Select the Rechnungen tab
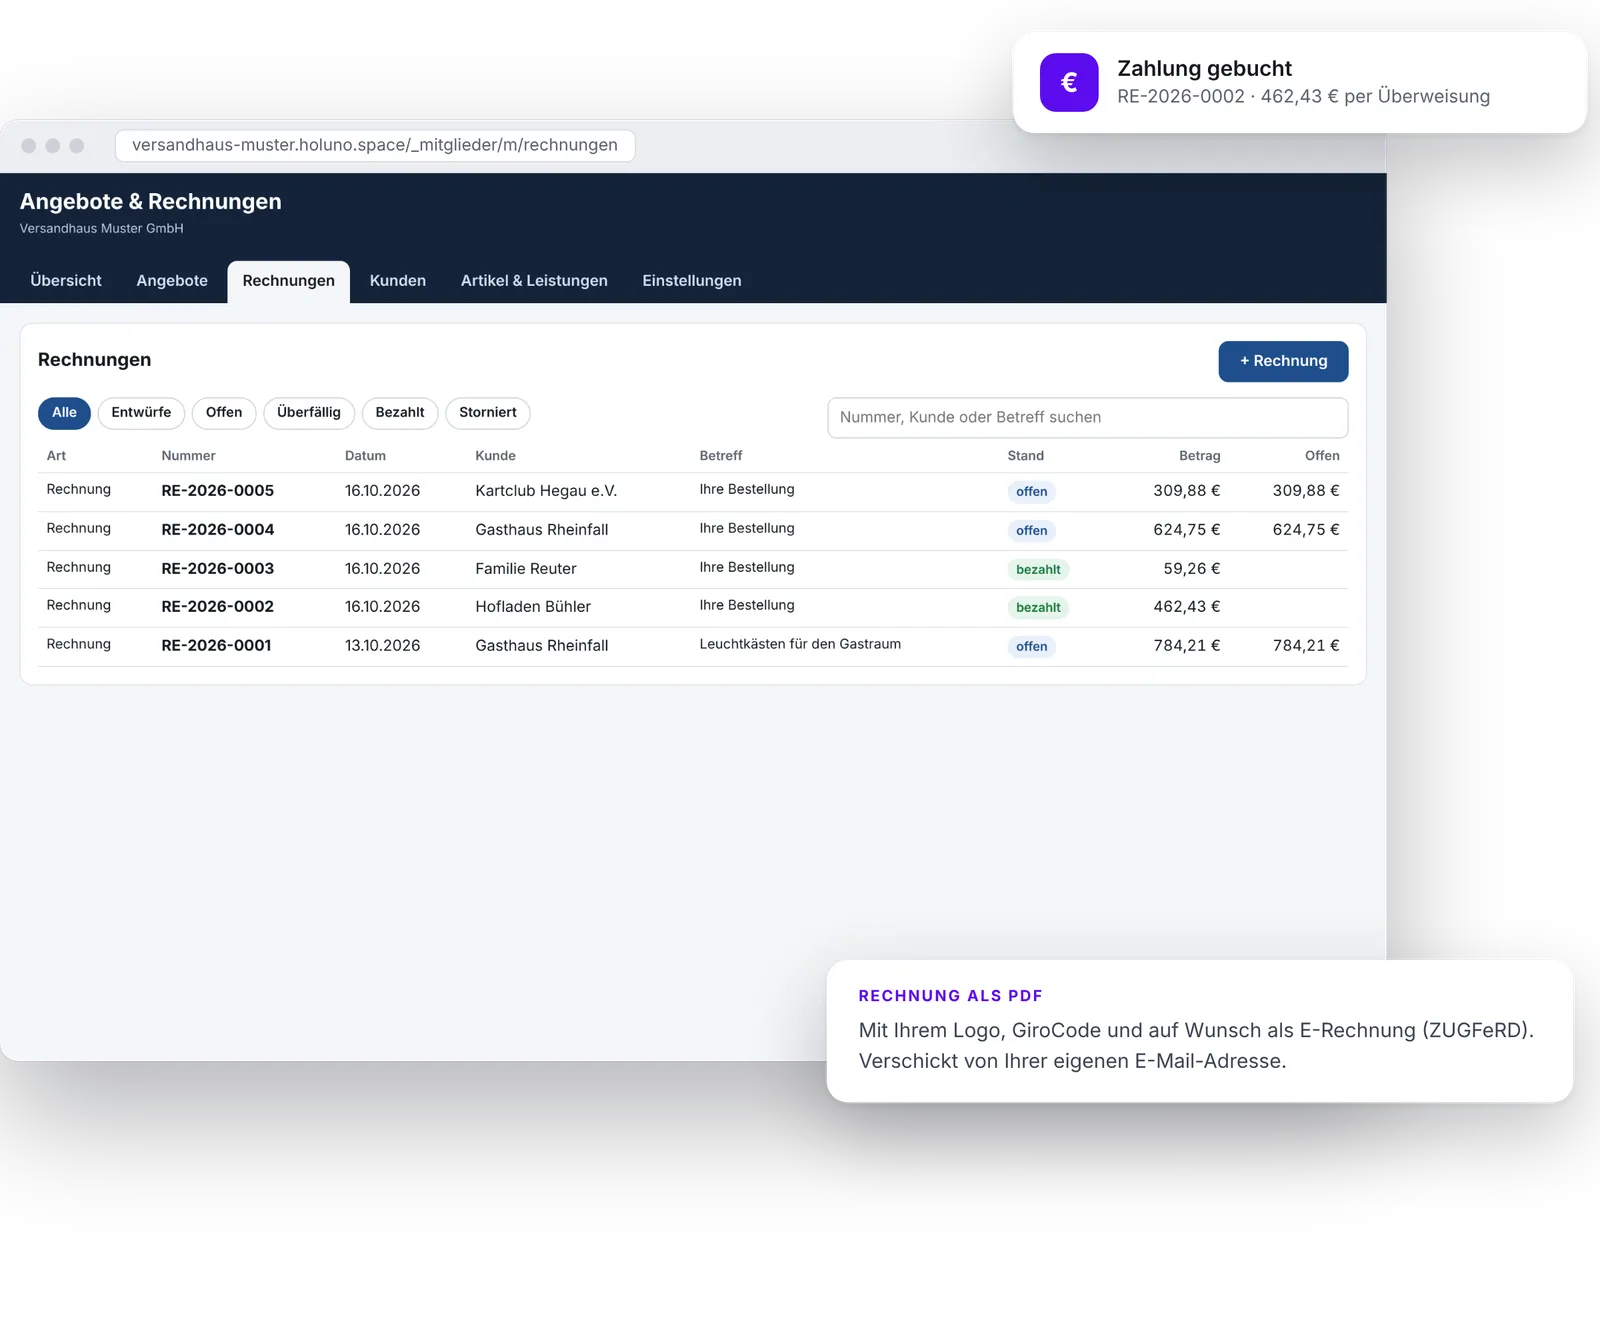The image size is (1600, 1333). (x=288, y=281)
